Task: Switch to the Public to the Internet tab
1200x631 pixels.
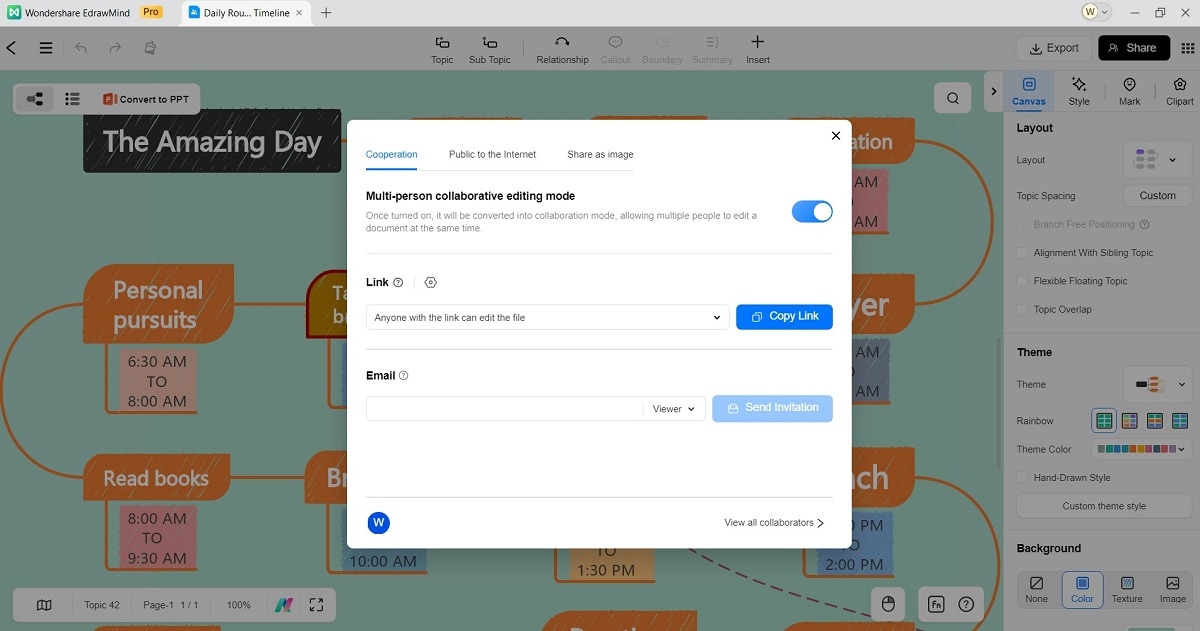Action: [492, 154]
